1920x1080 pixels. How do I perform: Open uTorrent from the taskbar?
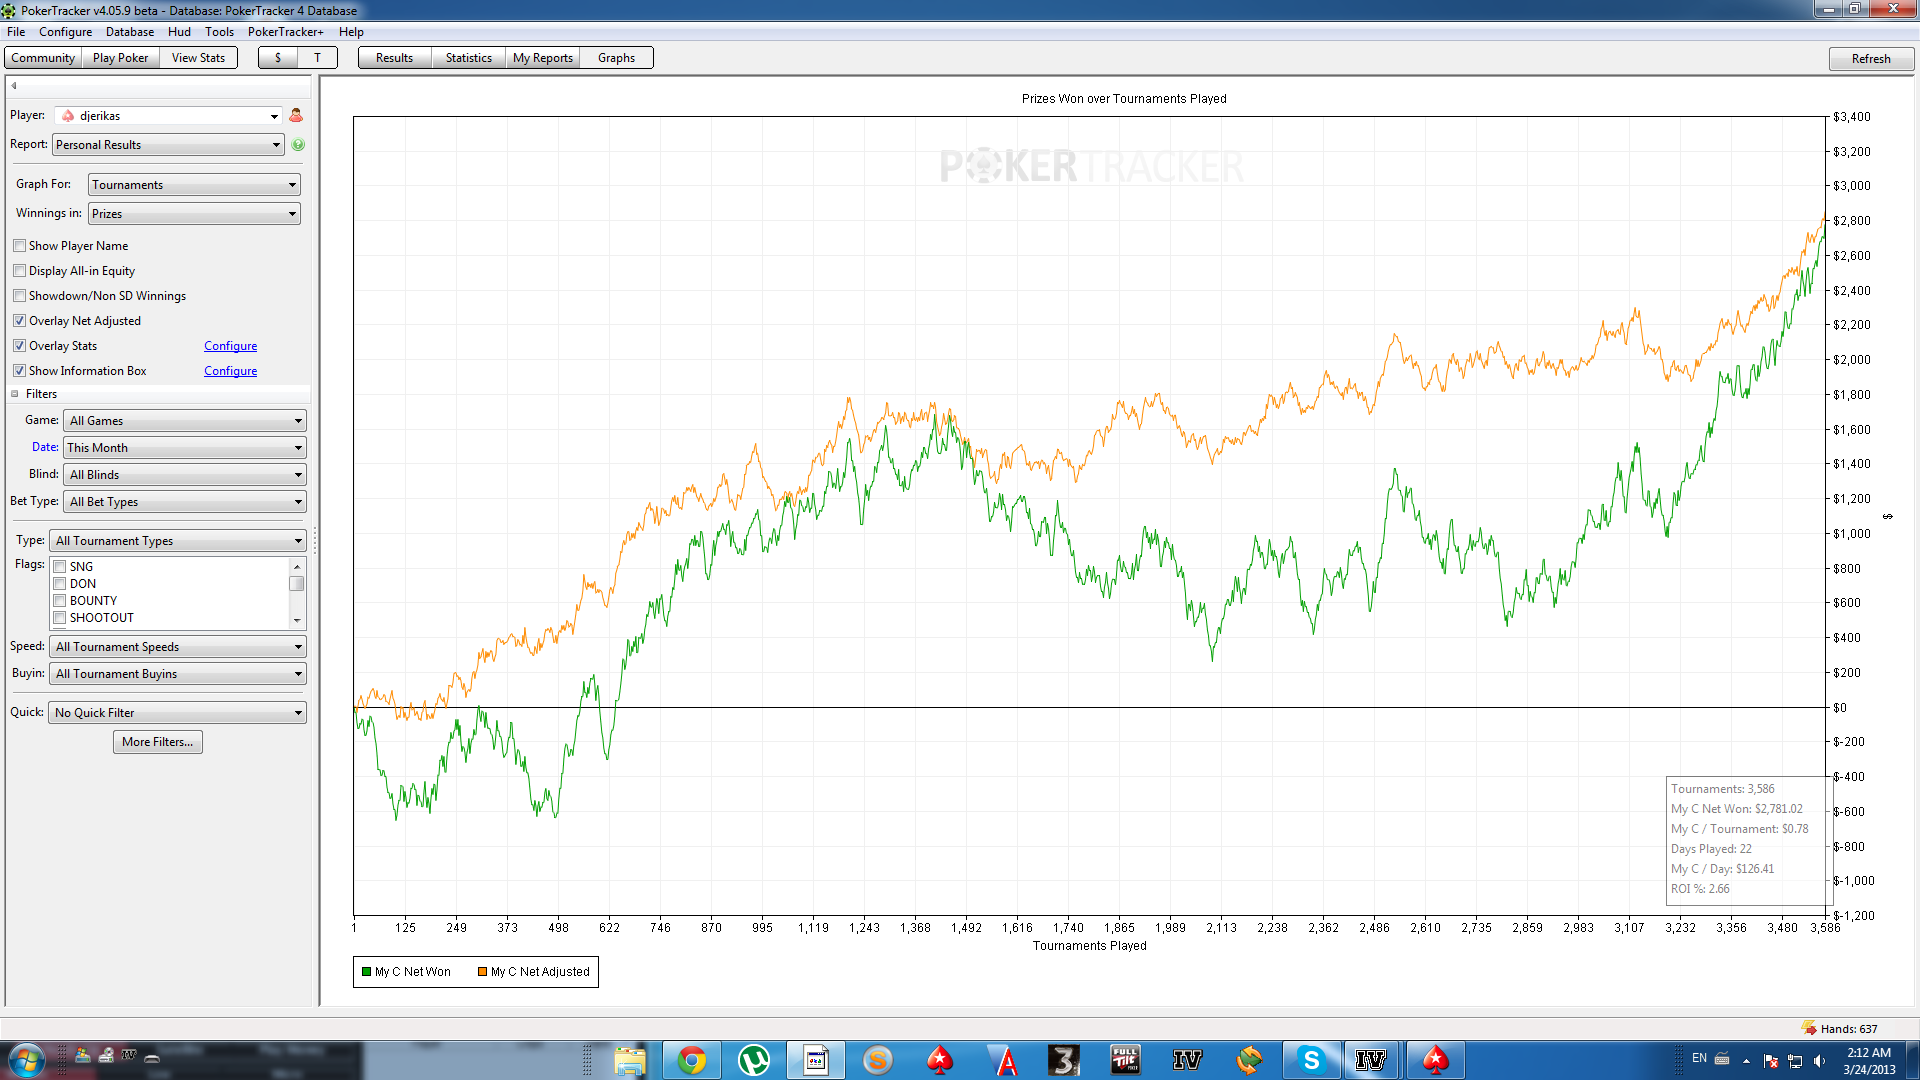point(753,1060)
